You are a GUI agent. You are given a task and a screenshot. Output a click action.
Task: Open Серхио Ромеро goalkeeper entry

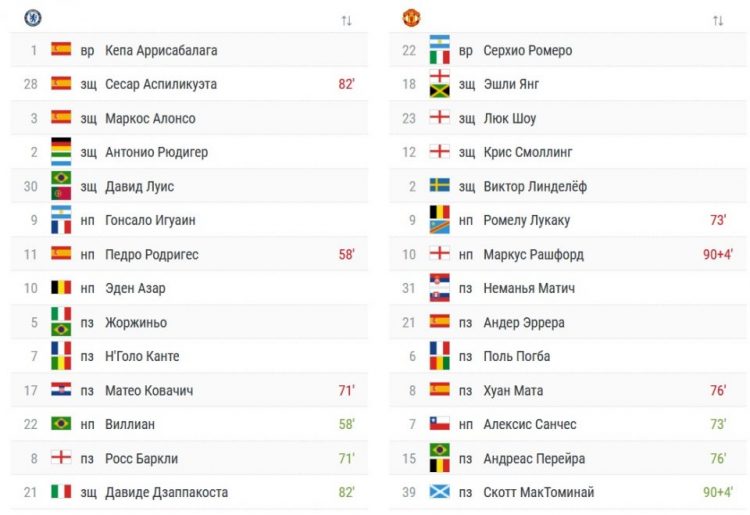tap(527, 50)
